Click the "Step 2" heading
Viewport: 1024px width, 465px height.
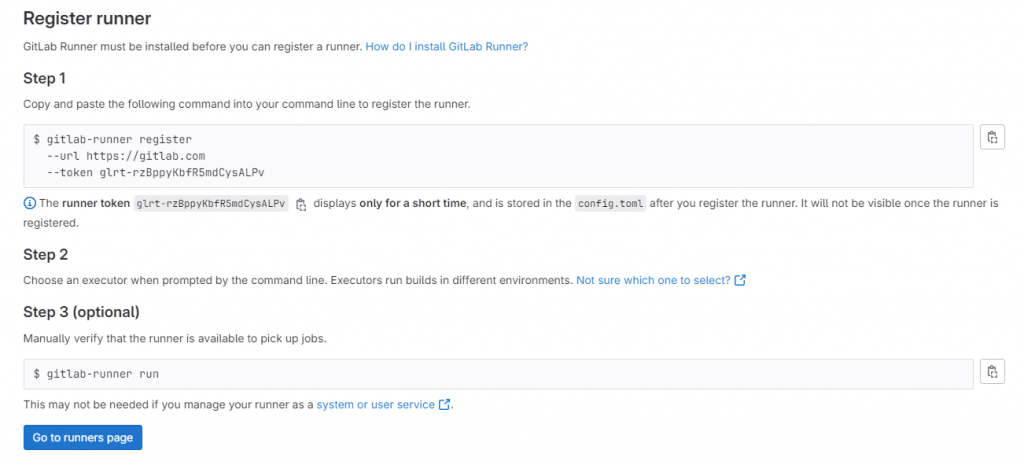pos(44,255)
